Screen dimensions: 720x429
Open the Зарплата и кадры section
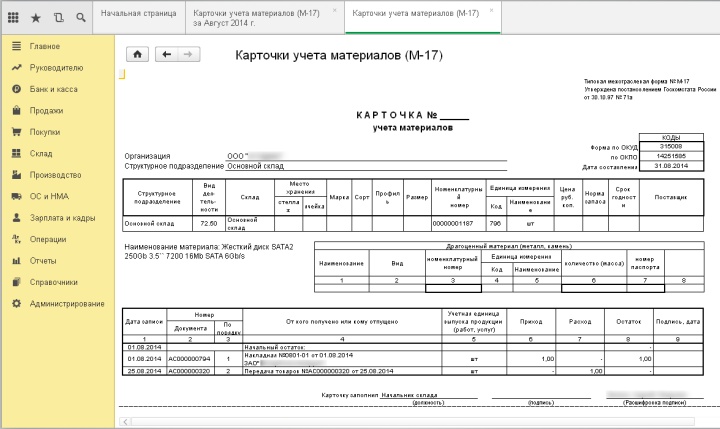(62, 218)
